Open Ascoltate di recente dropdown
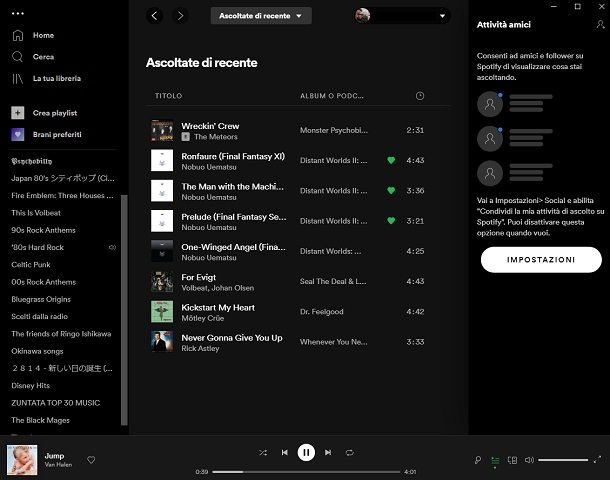 click(x=261, y=16)
